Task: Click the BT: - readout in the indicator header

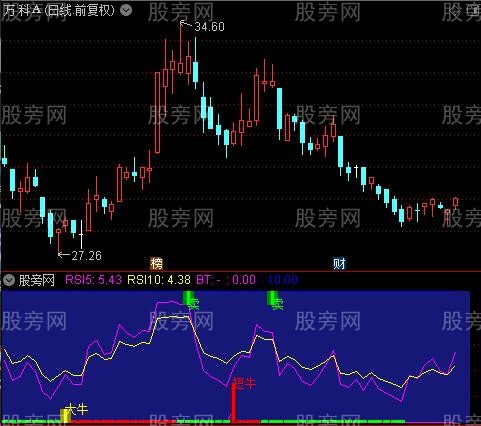Action: (x=208, y=279)
